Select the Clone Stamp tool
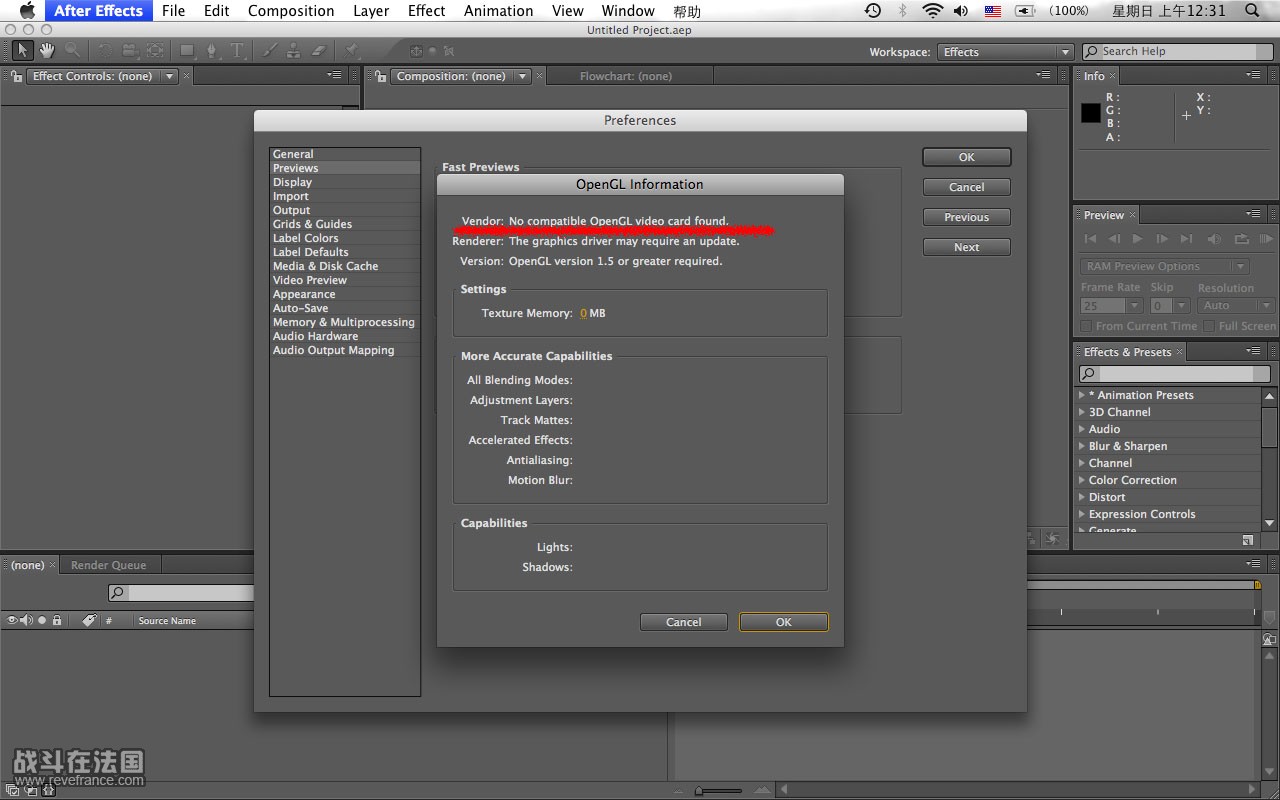Viewport: 1280px width, 800px height. [x=294, y=50]
